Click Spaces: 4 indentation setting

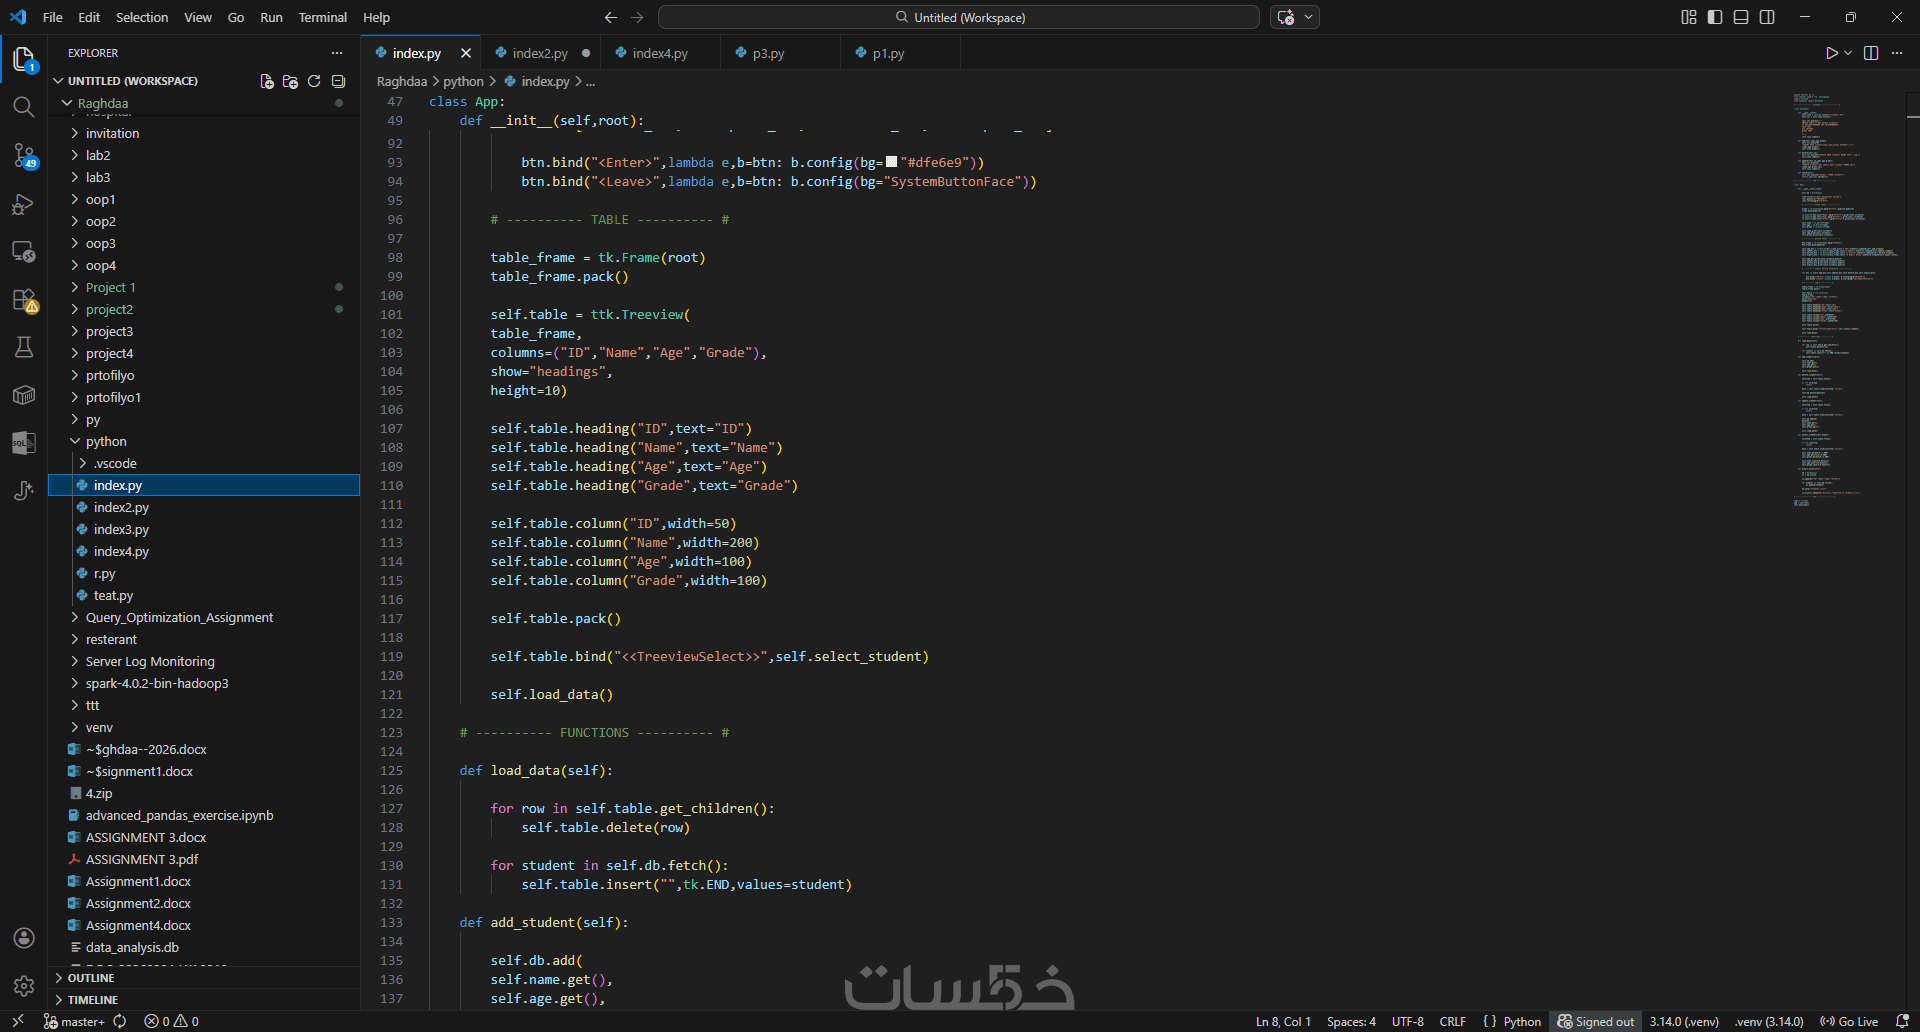(x=1351, y=1021)
